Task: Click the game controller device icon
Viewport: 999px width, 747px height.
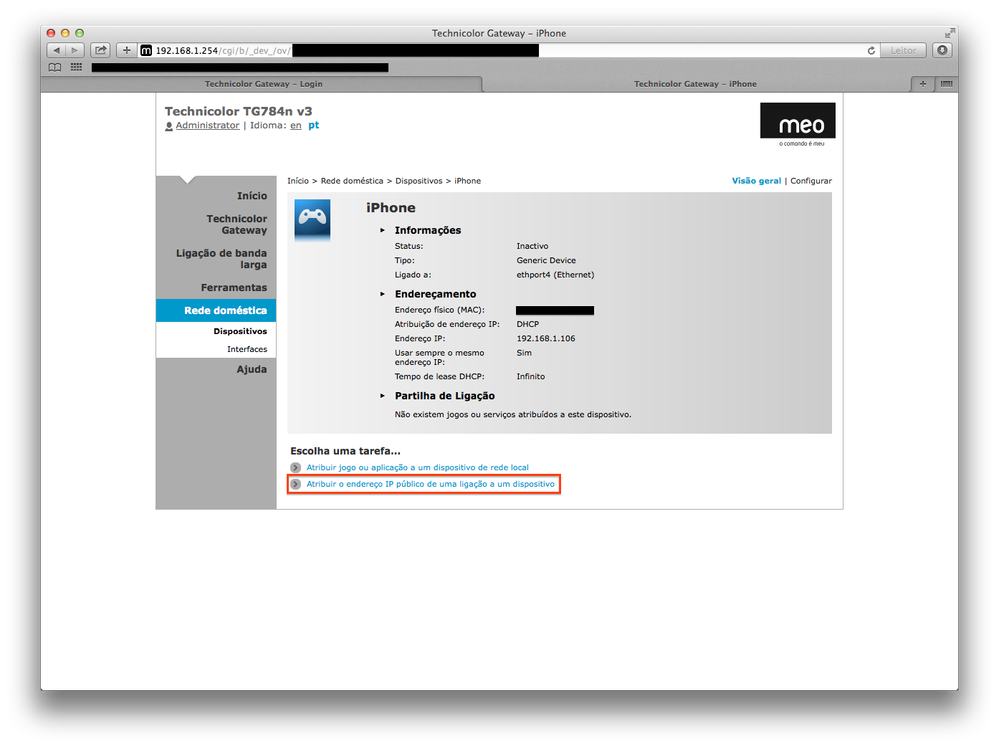Action: coord(312,220)
